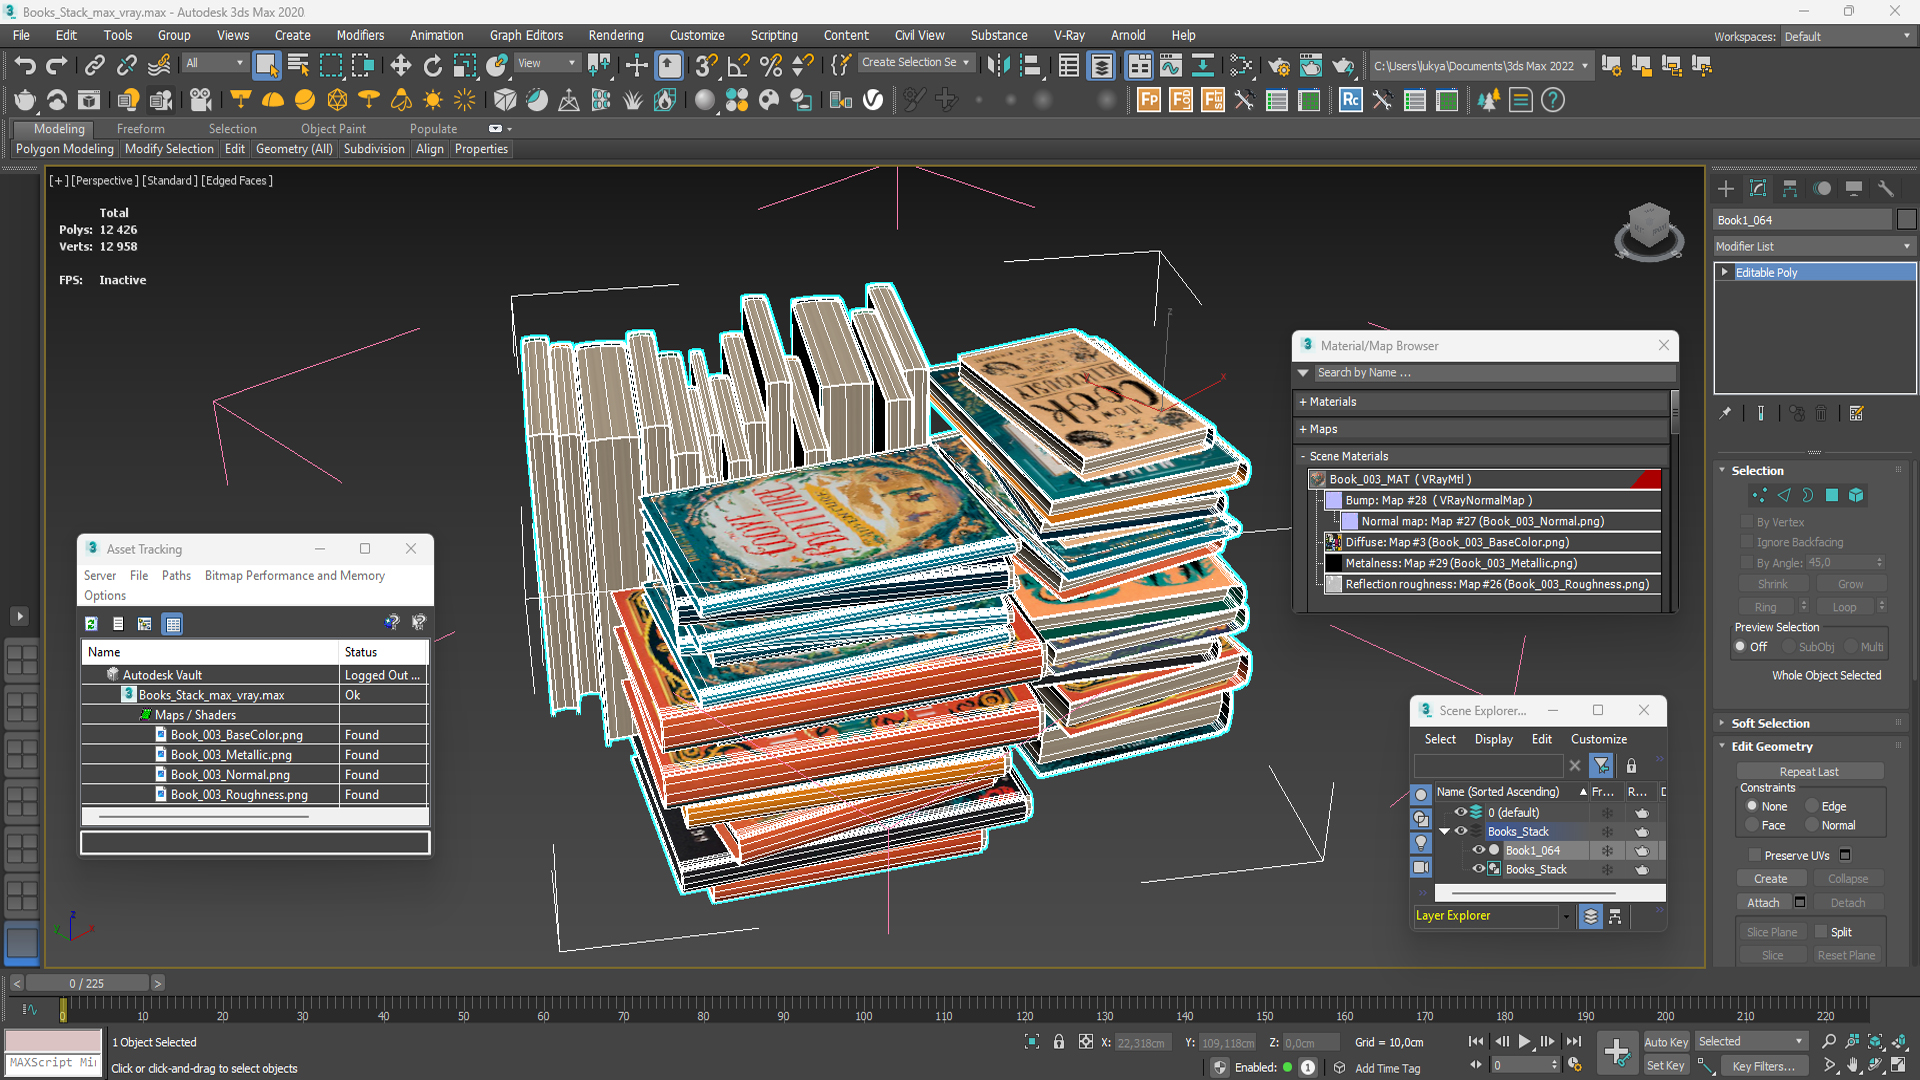Click the orange Fp Forest Pack icon
This screenshot has width=1920, height=1080.
click(1149, 100)
